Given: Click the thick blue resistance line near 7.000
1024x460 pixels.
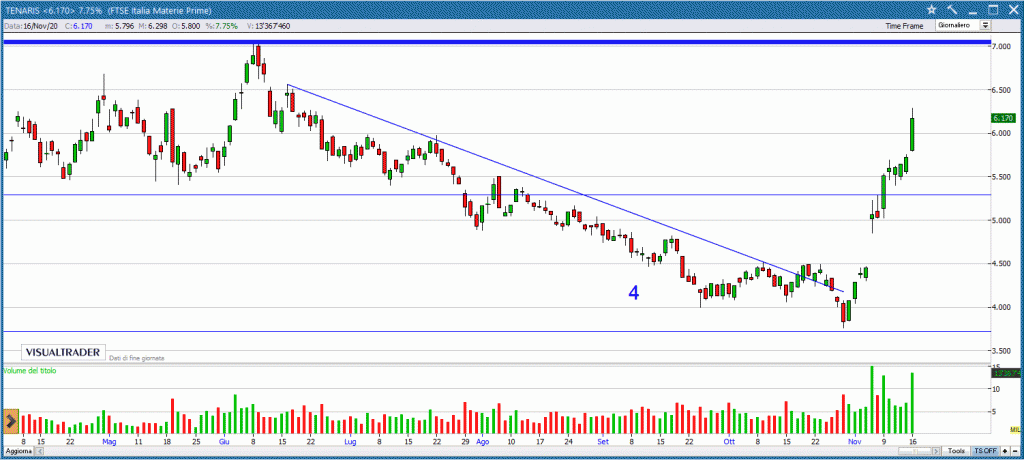Looking at the screenshot, I should 496,42.
